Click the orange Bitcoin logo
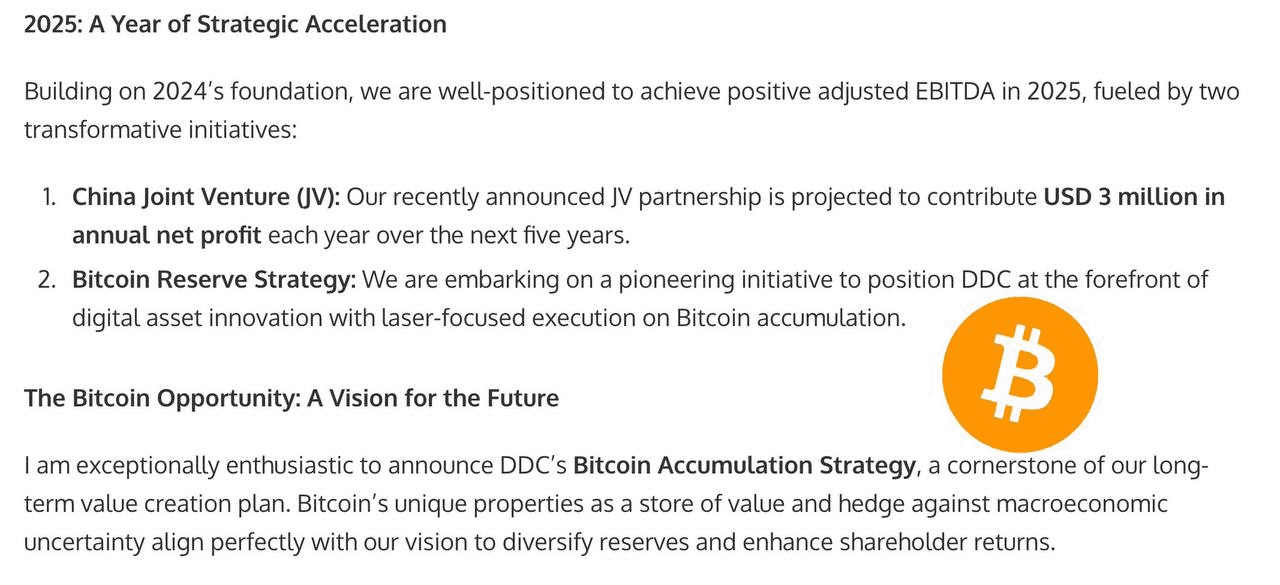The image size is (1280, 585). click(x=1020, y=374)
